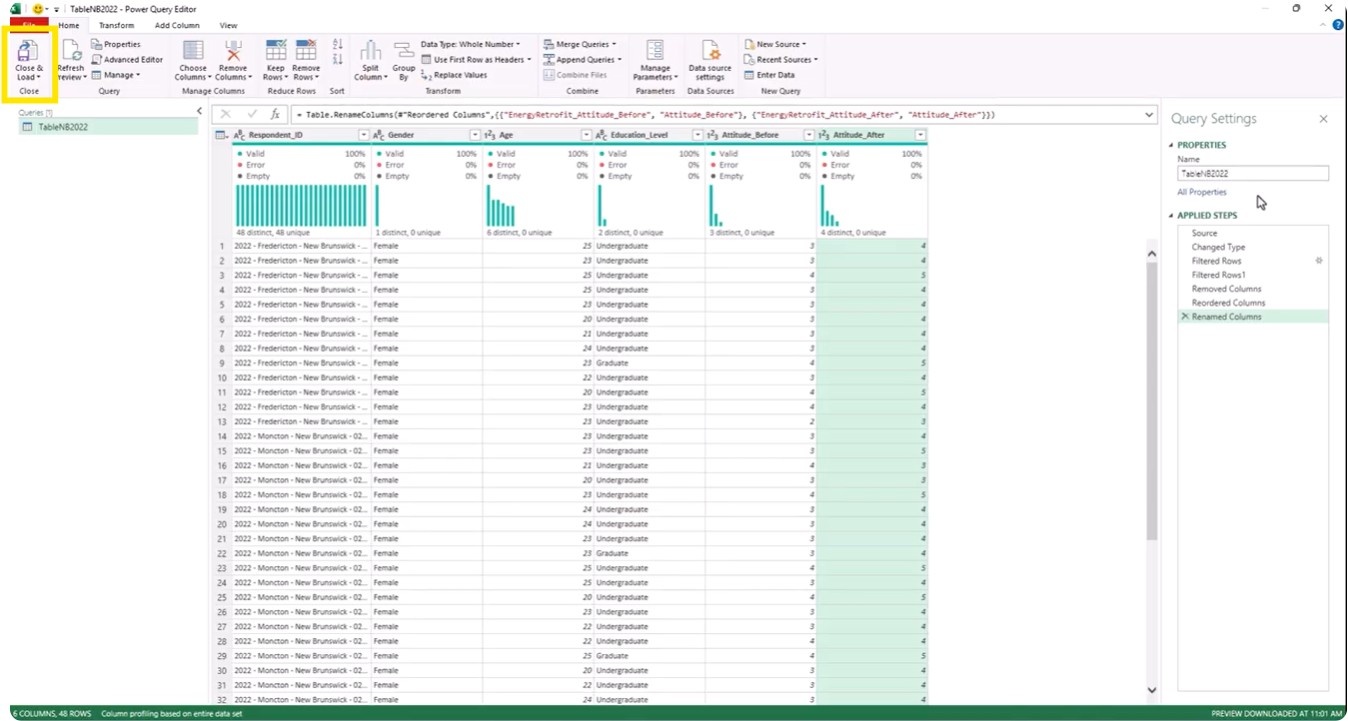Click the Group By icon
The width and height of the screenshot is (1348, 721).
(x=404, y=52)
